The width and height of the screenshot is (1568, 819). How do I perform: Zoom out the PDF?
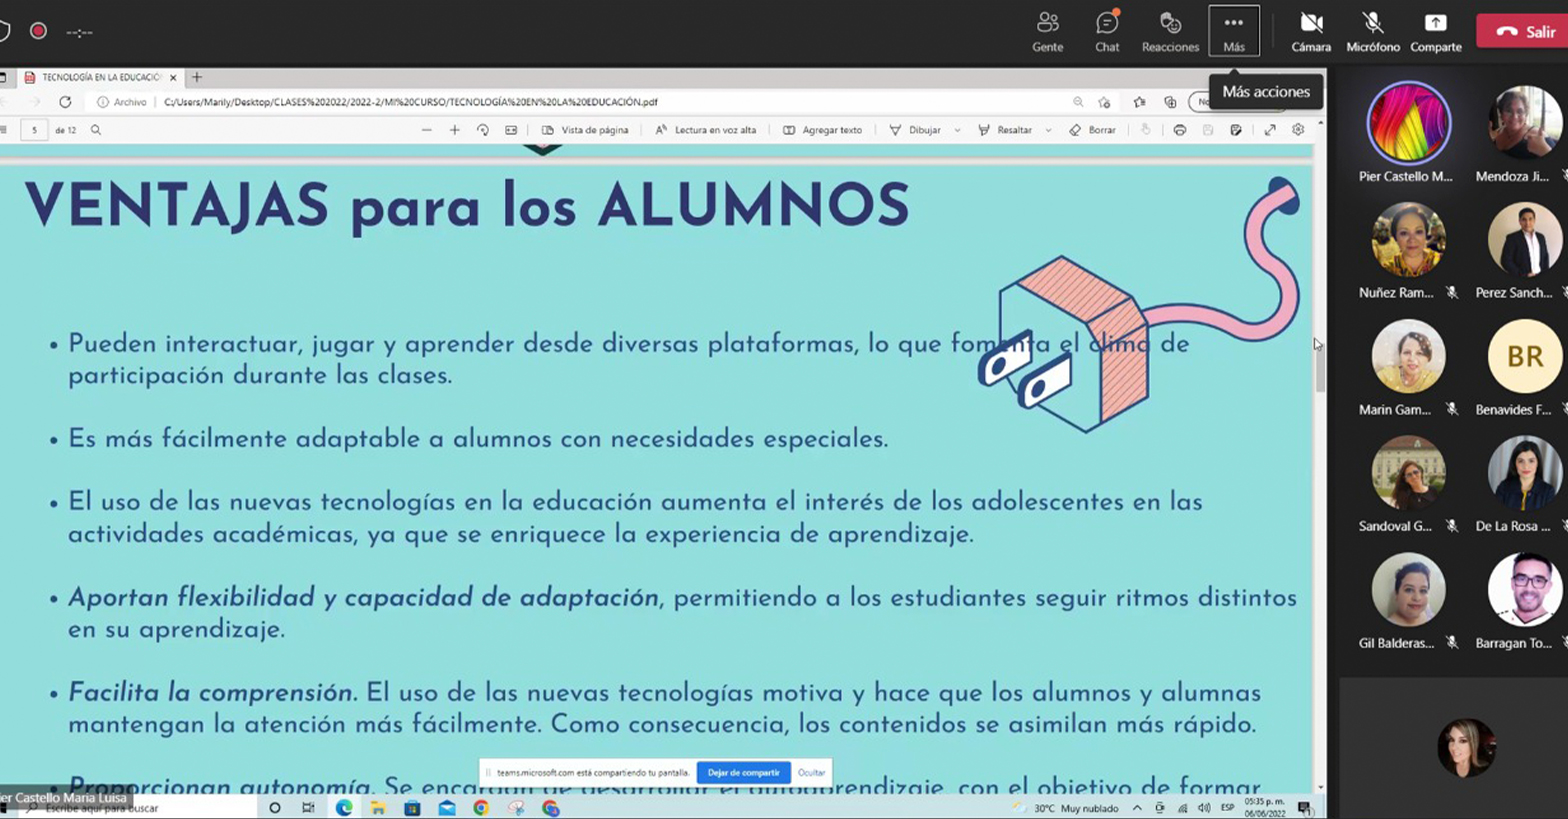426,130
